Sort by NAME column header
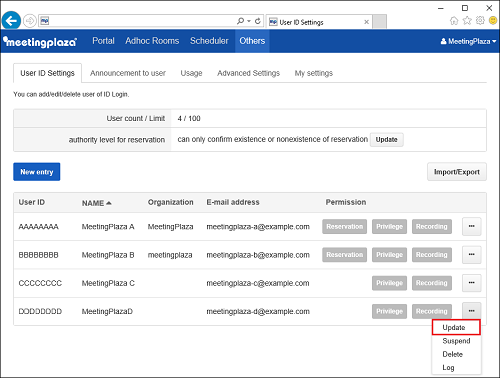 point(97,203)
